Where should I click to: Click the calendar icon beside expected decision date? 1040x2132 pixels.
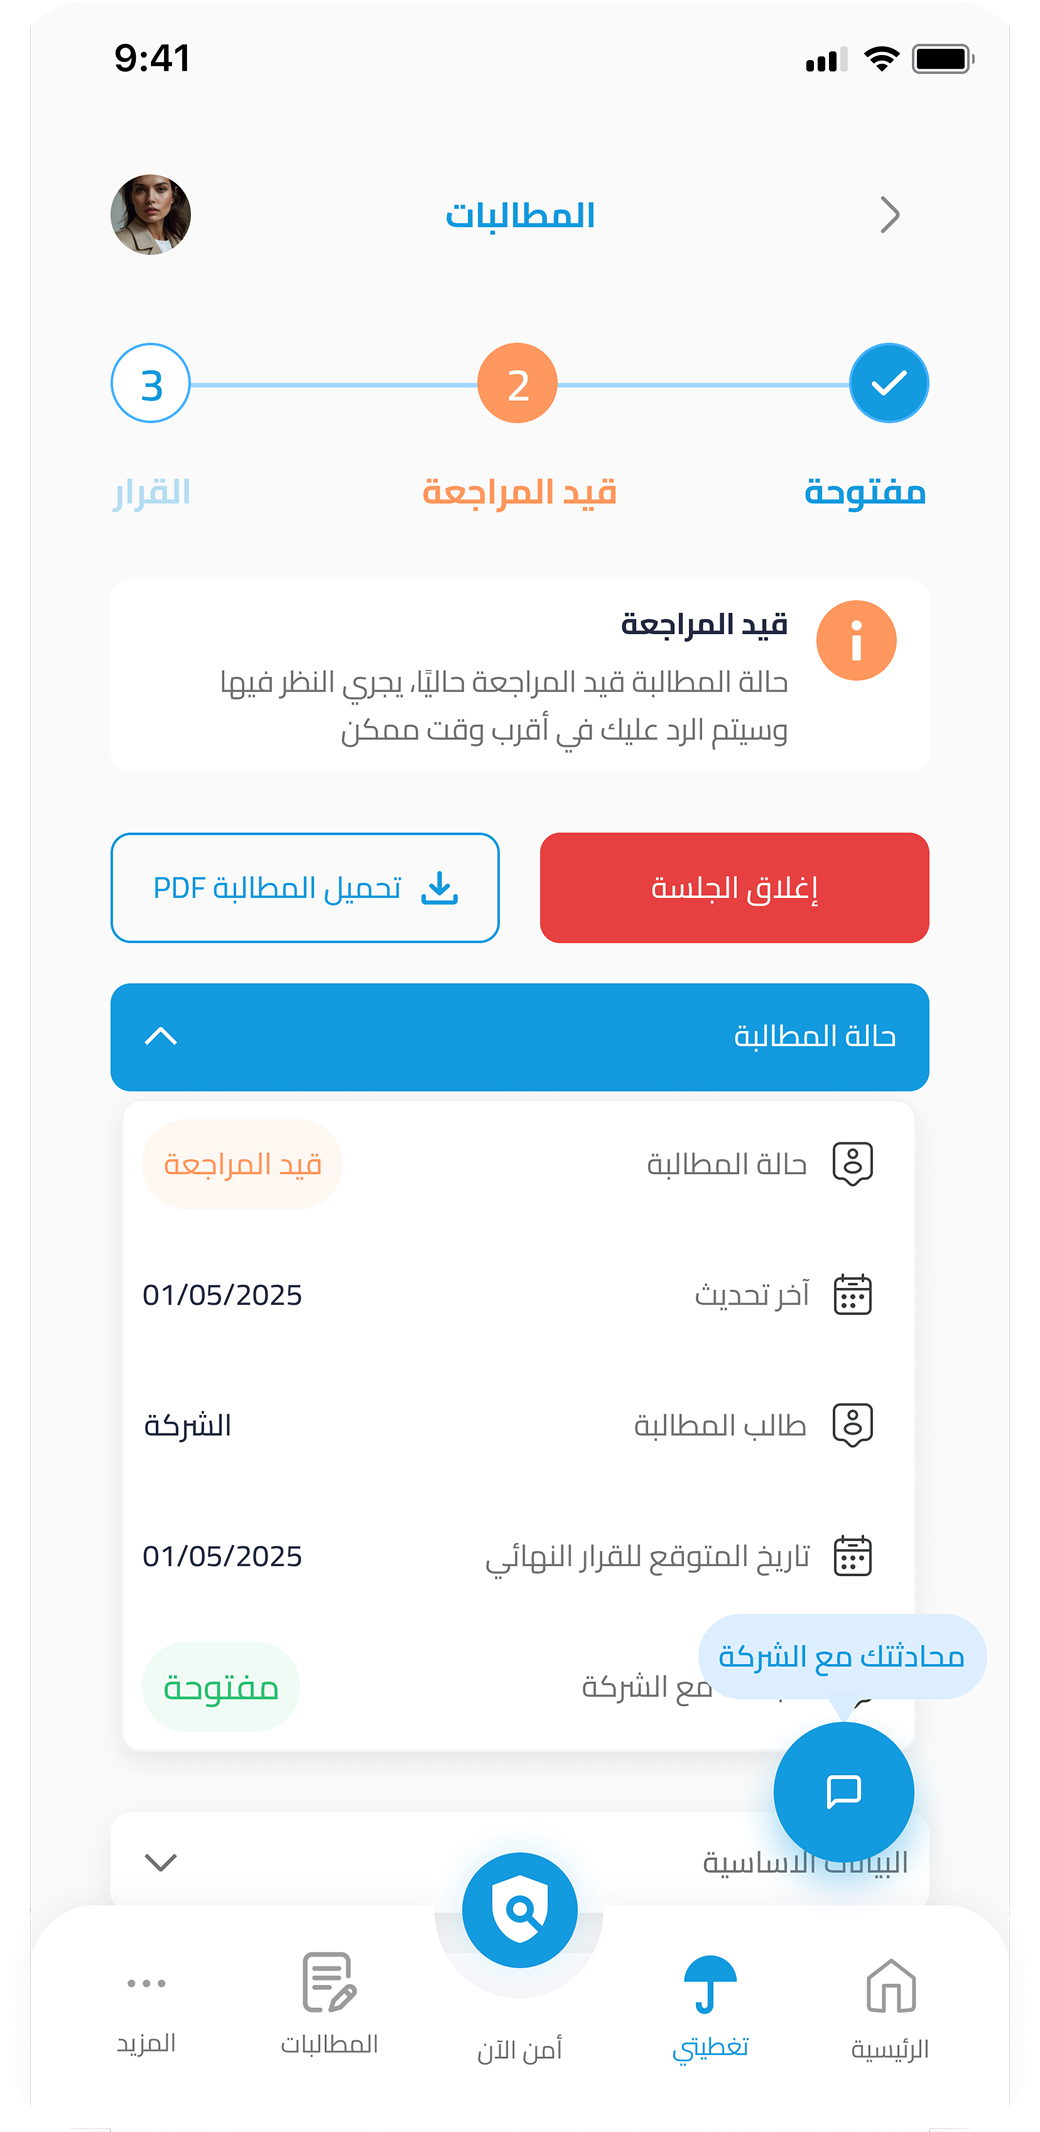pos(853,1556)
